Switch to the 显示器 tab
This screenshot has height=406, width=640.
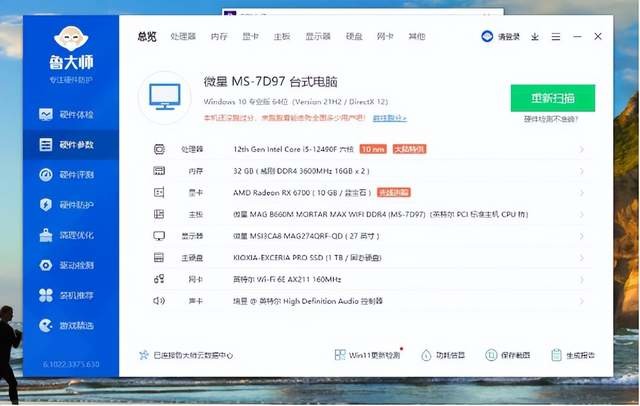click(x=318, y=37)
